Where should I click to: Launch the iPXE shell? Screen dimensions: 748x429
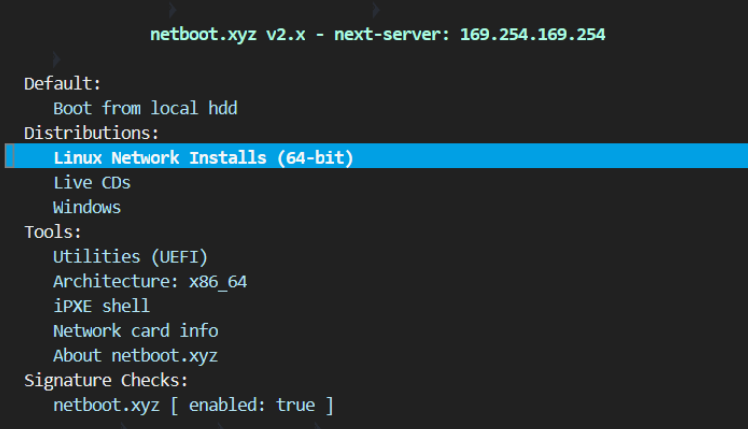click(x=101, y=306)
